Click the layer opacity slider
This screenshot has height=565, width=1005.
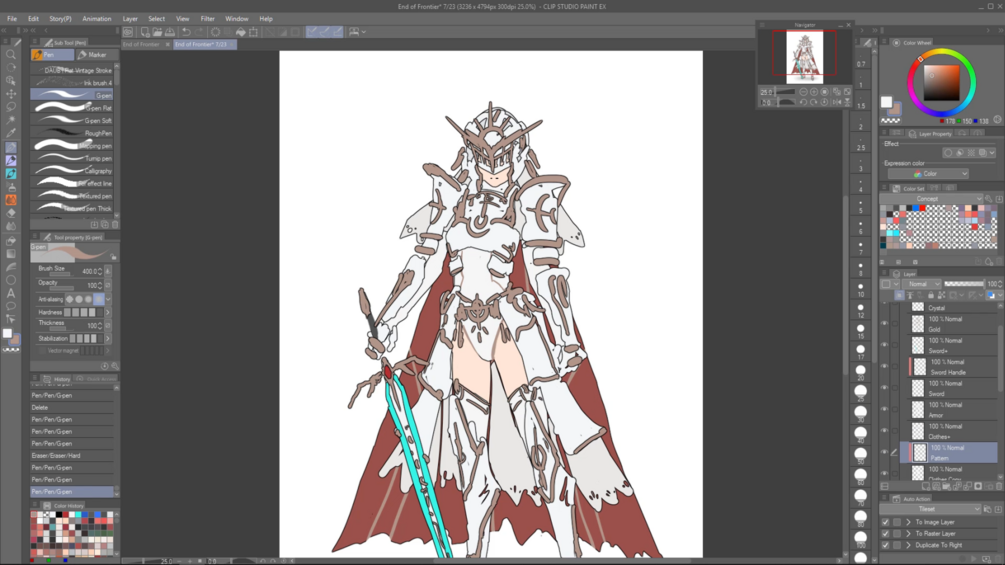(x=964, y=284)
